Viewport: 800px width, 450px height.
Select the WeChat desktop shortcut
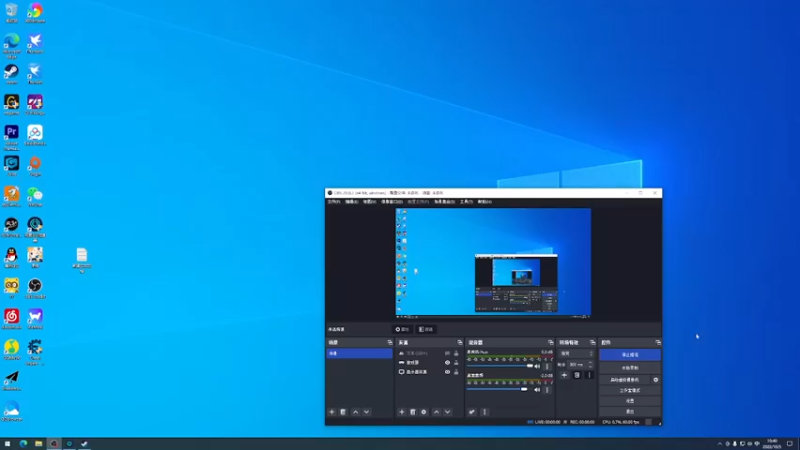(x=35, y=197)
